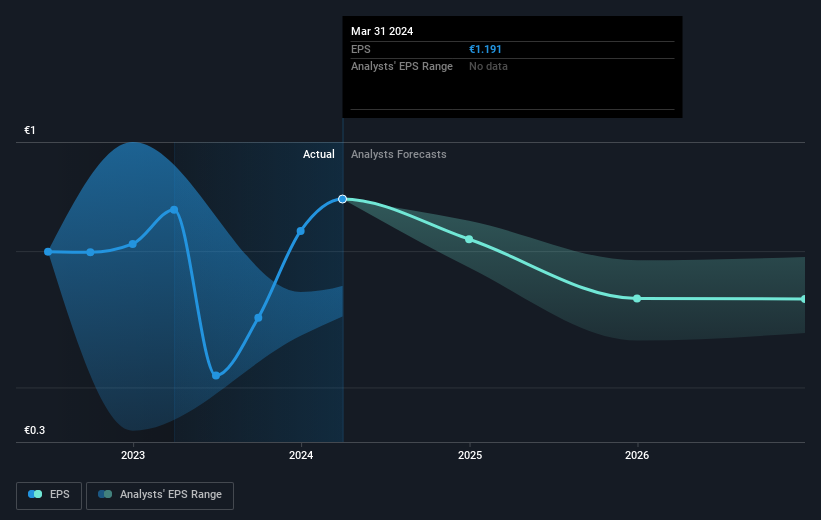Image resolution: width=821 pixels, height=520 pixels.
Task: Click the 2025 x-axis label
Action: 470,455
